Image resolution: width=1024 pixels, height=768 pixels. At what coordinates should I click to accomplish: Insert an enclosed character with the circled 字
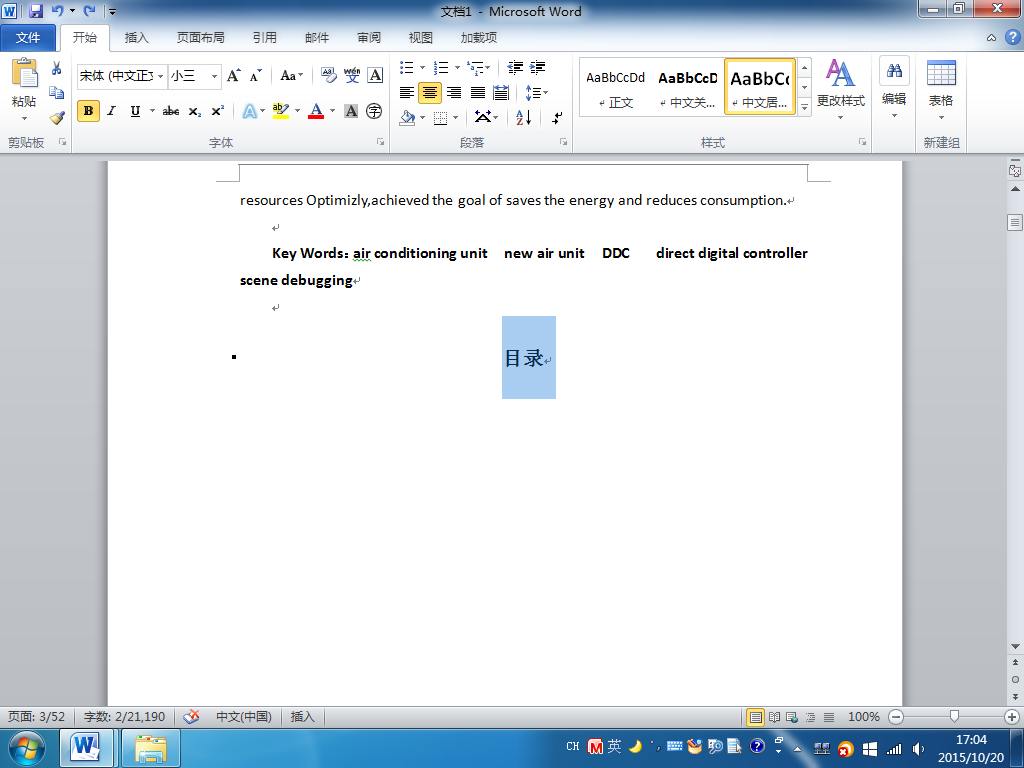374,111
